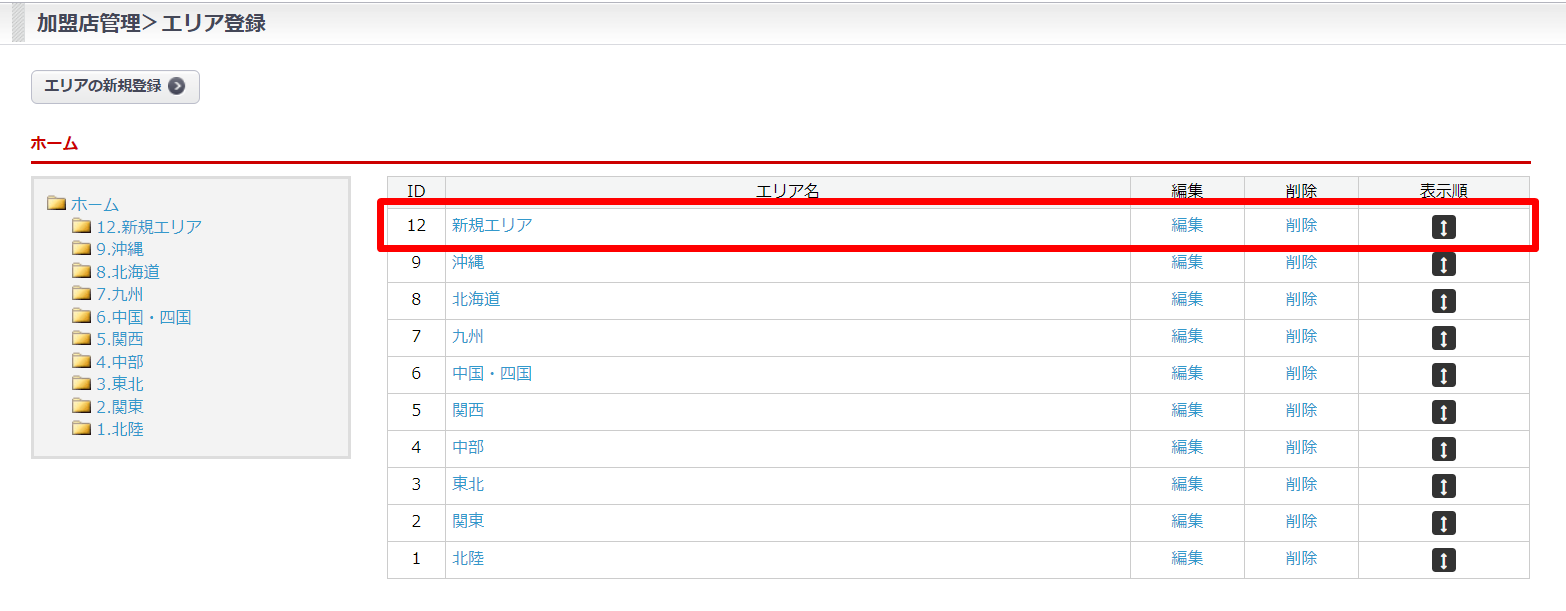
Task: Click the 表示順 column header
Action: [x=1443, y=191]
